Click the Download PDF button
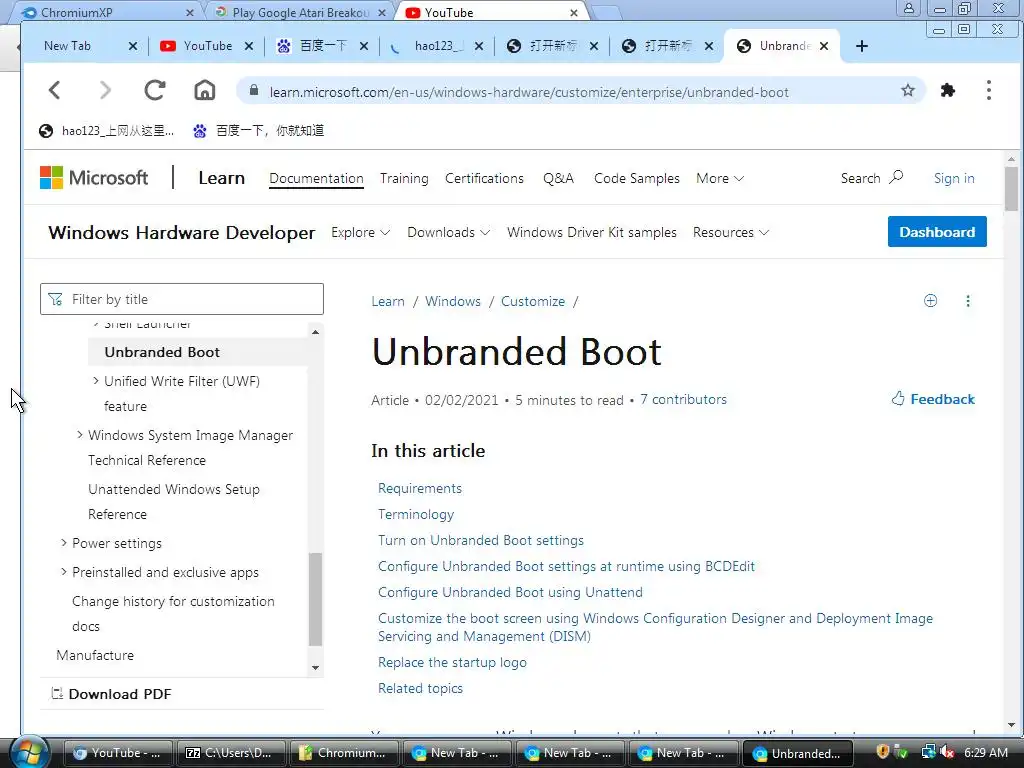Viewport: 1024px width, 768px height. tap(112, 694)
